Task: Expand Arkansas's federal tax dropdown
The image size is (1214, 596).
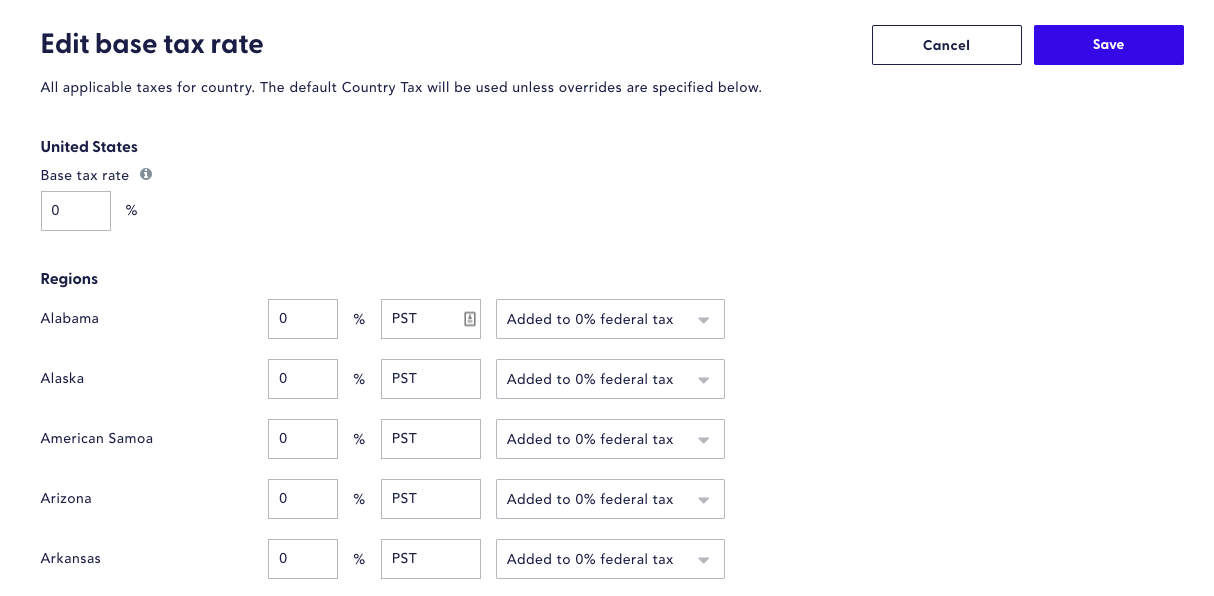Action: [x=610, y=558]
